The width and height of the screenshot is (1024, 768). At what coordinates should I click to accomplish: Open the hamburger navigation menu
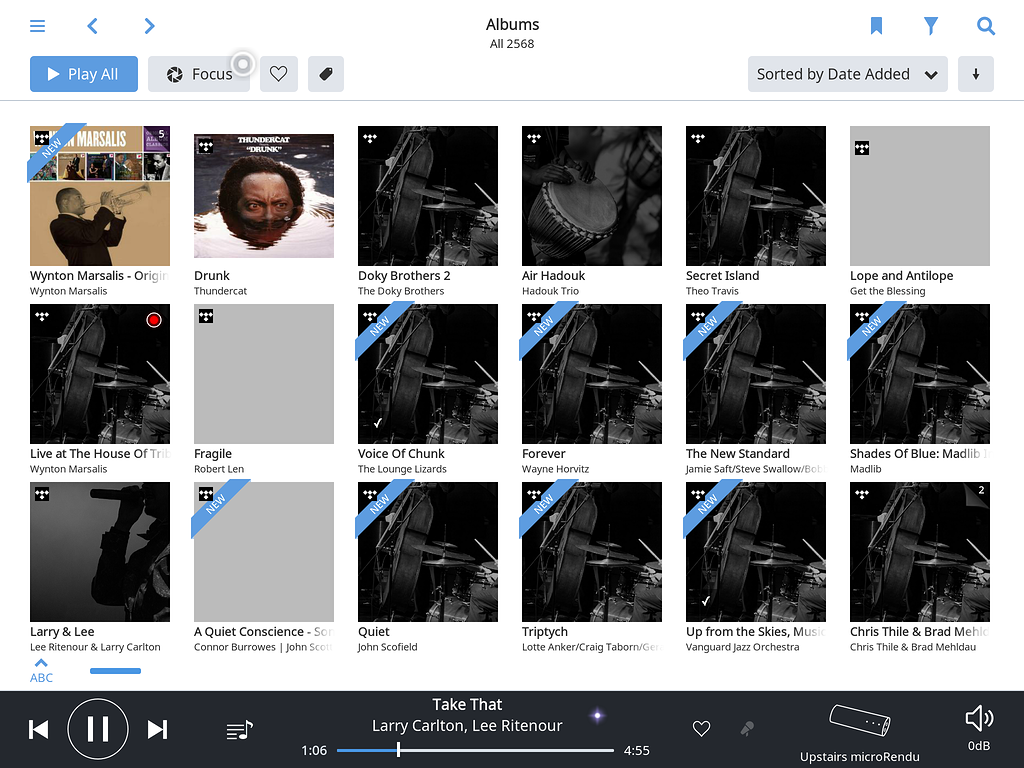[38, 26]
